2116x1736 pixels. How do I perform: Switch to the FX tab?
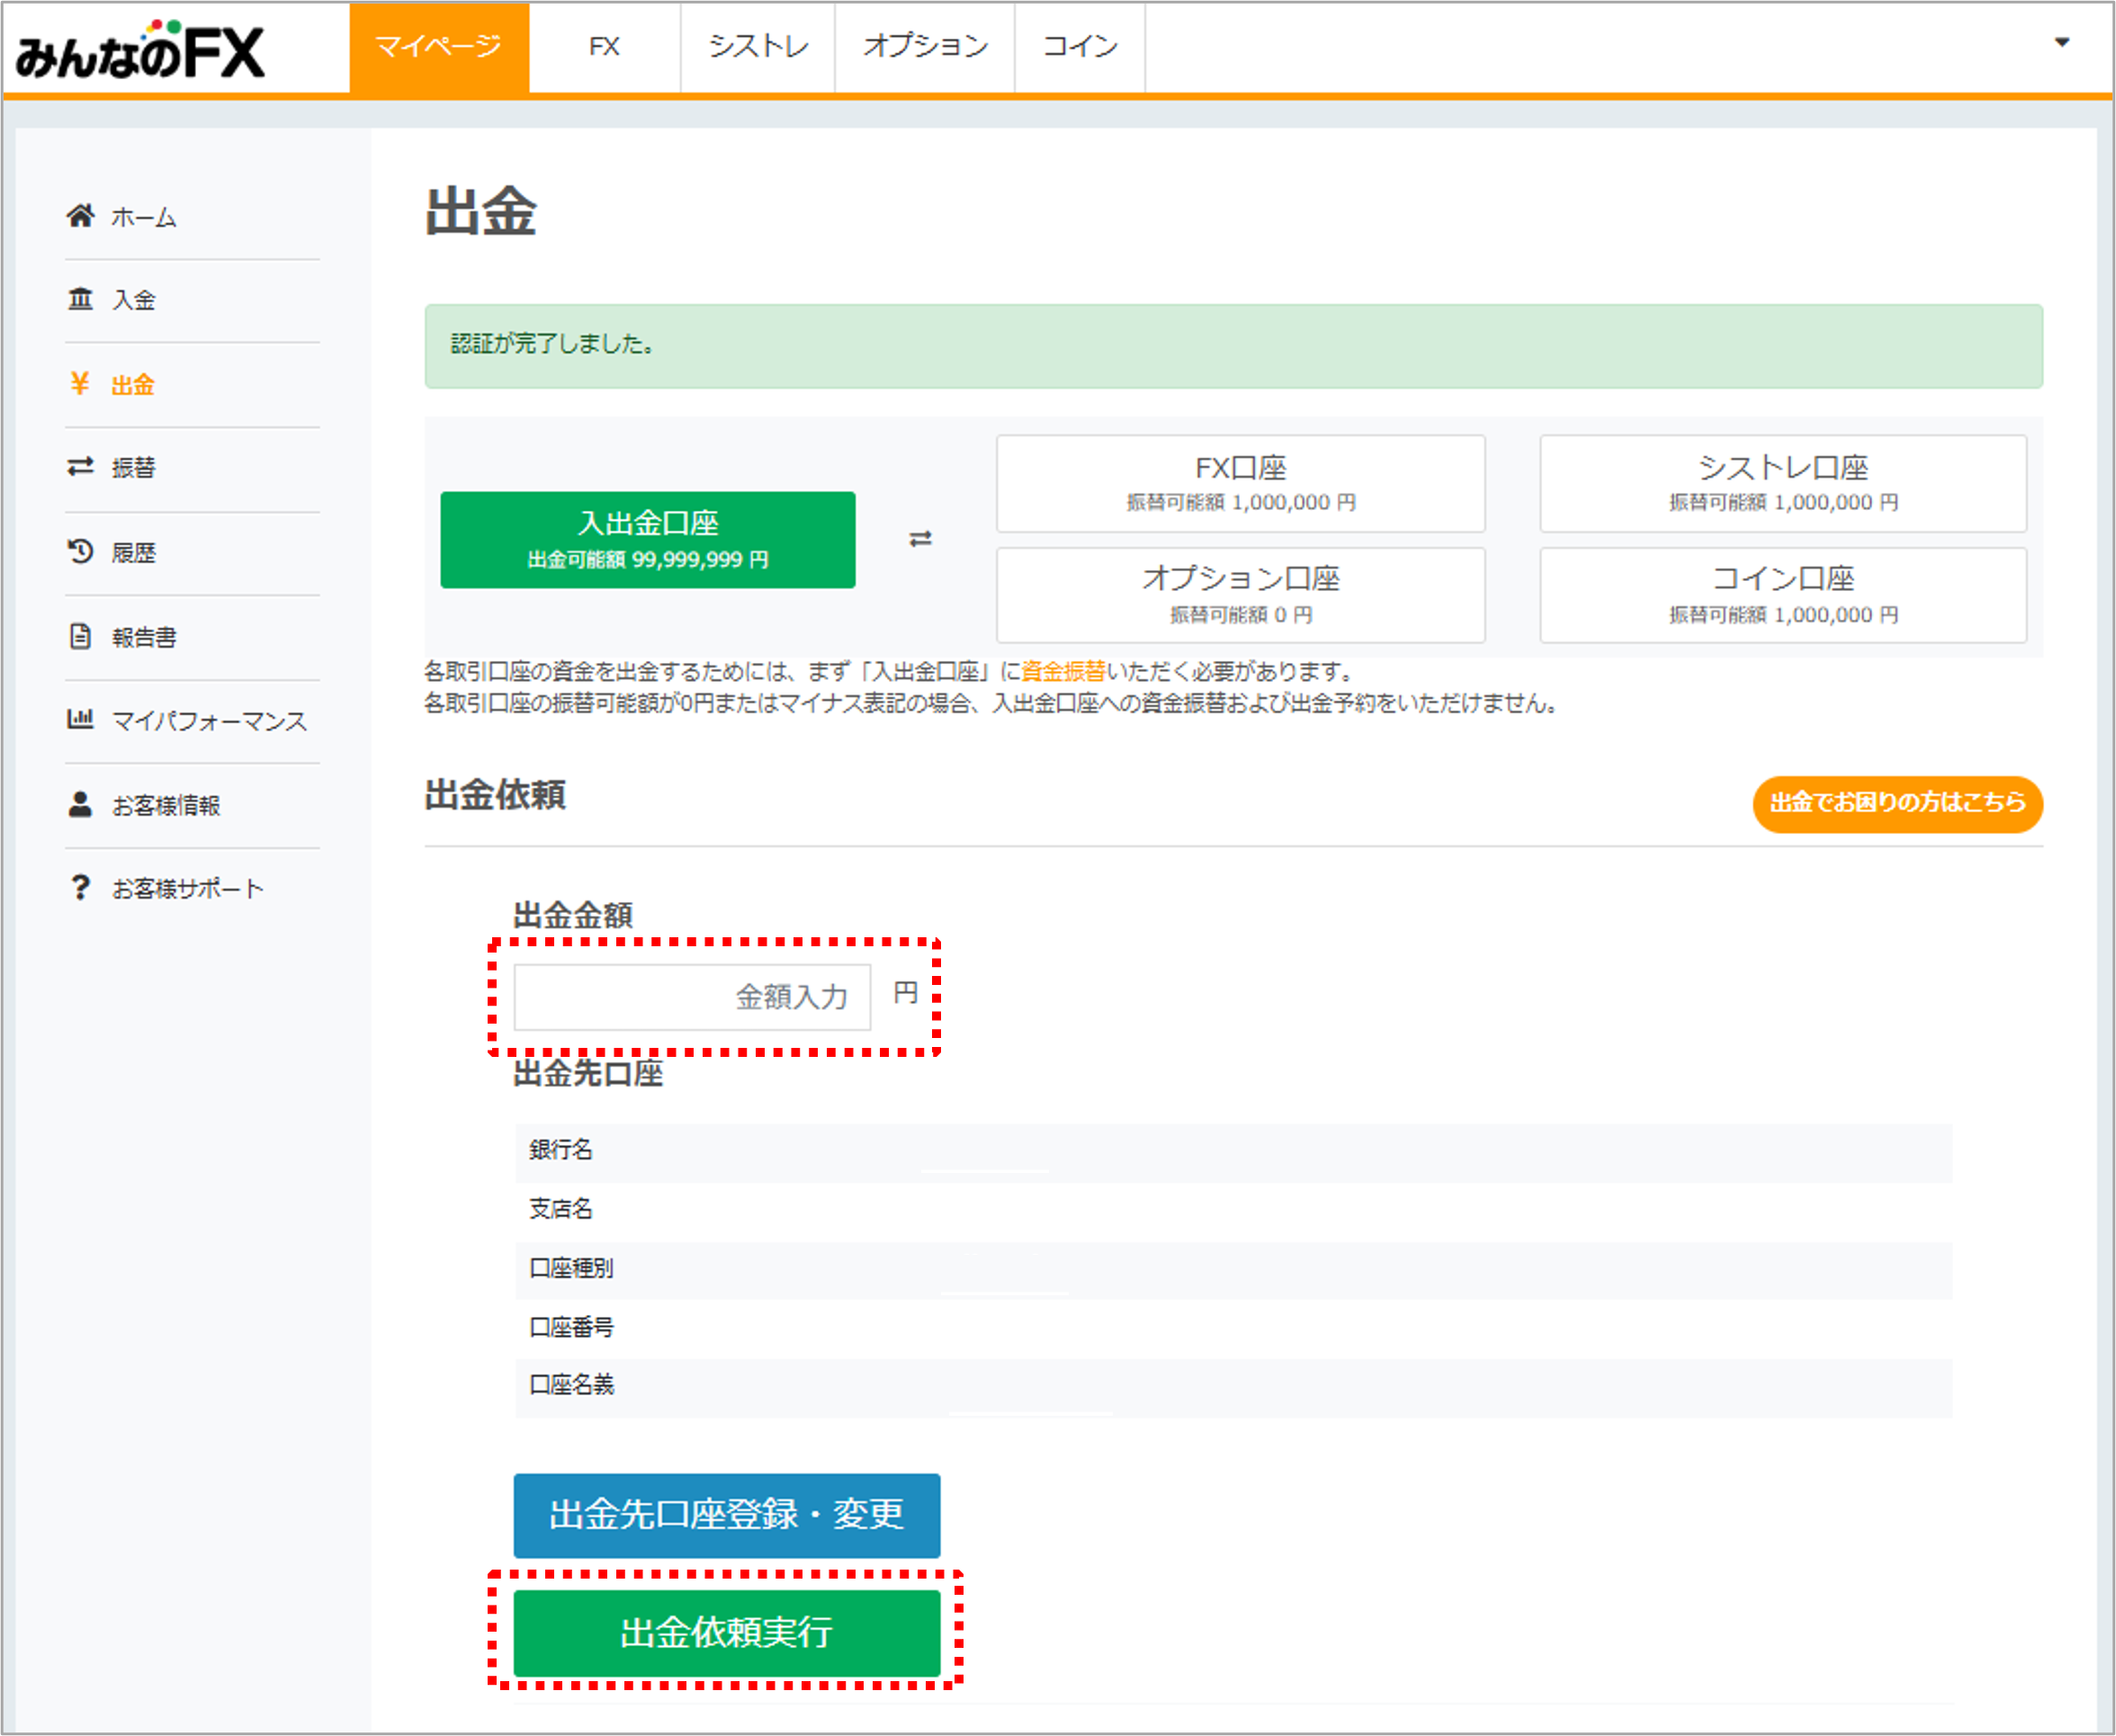pyautogui.click(x=604, y=47)
